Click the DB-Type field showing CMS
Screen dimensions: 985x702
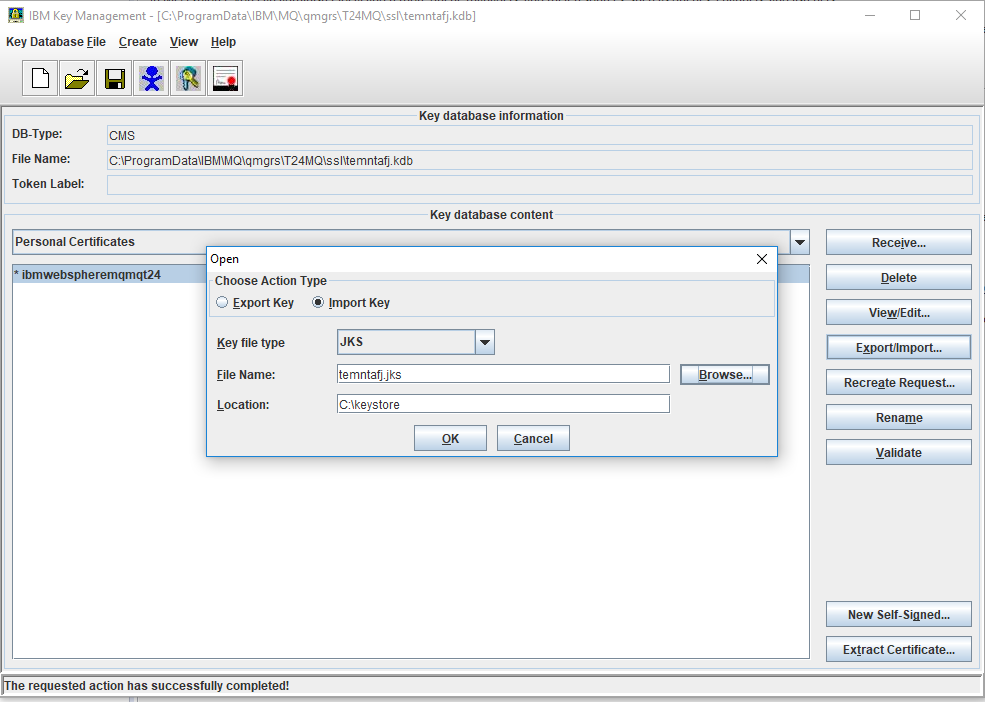click(x=540, y=135)
